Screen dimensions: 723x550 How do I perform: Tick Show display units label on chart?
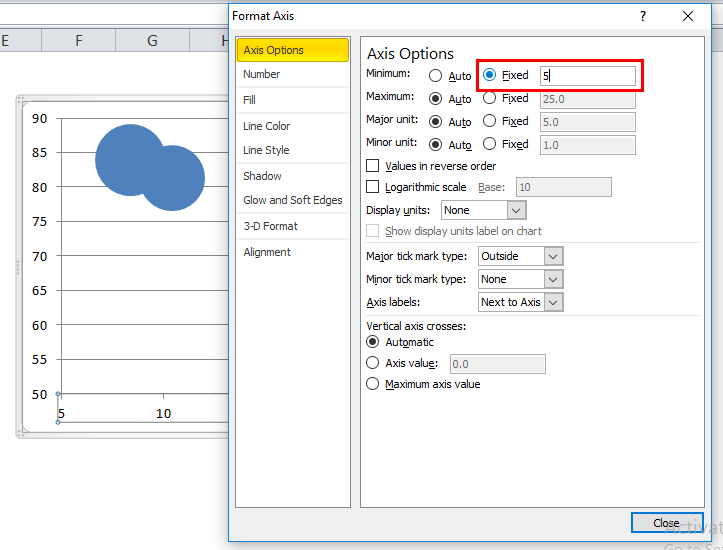(x=372, y=231)
